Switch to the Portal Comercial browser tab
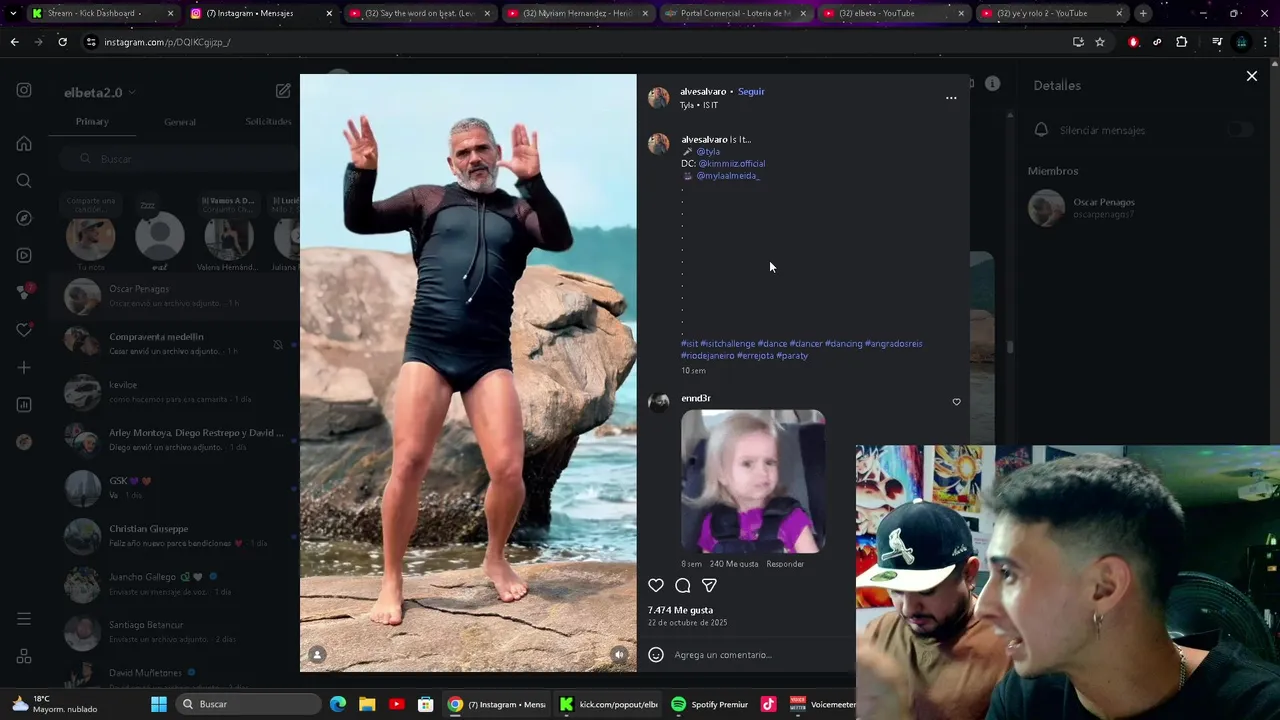The image size is (1280, 720). pyautogui.click(x=736, y=13)
